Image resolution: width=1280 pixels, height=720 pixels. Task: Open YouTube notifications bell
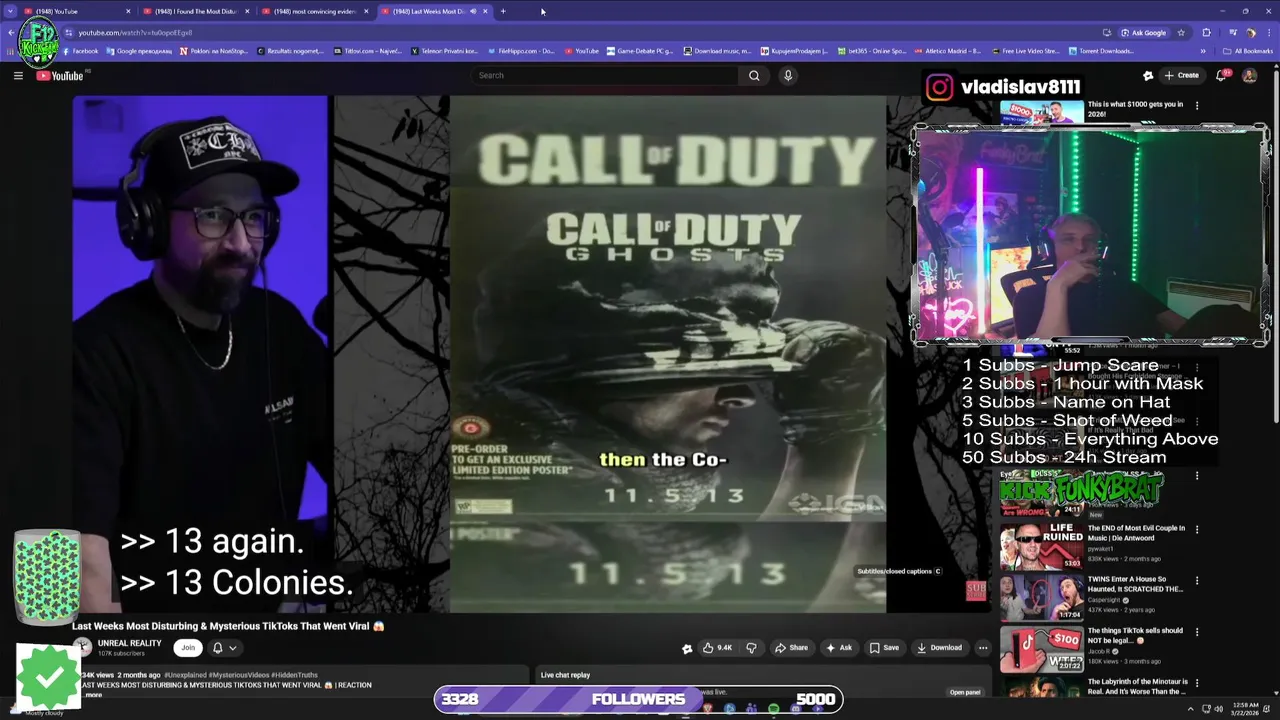1221,75
